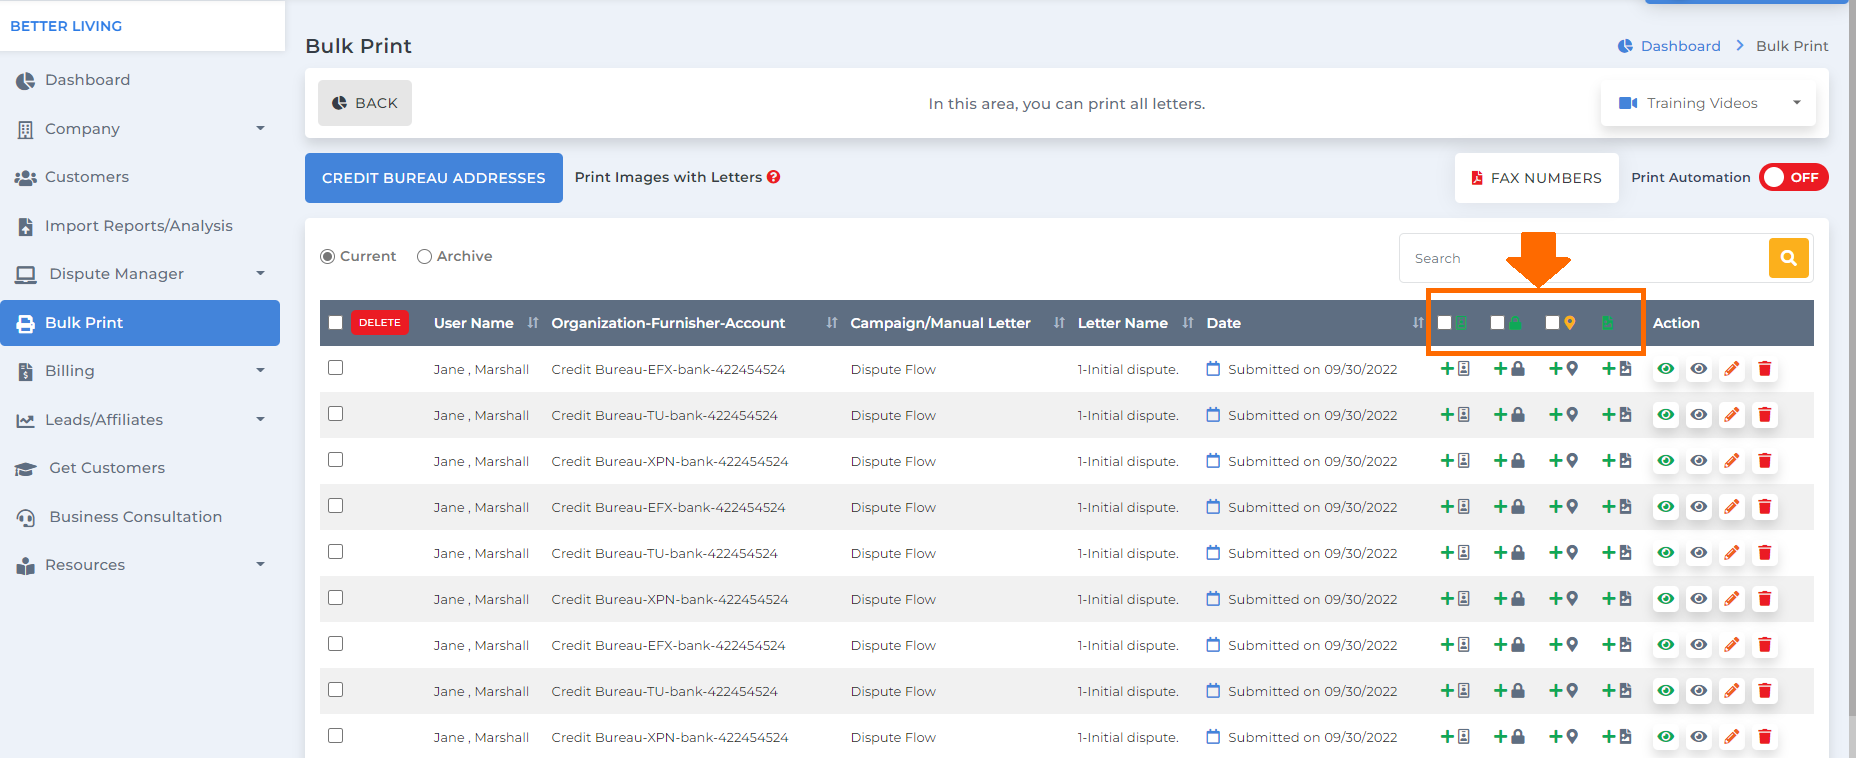
Task: Click Bulk Print printer icon in sidebar
Action: 25,323
